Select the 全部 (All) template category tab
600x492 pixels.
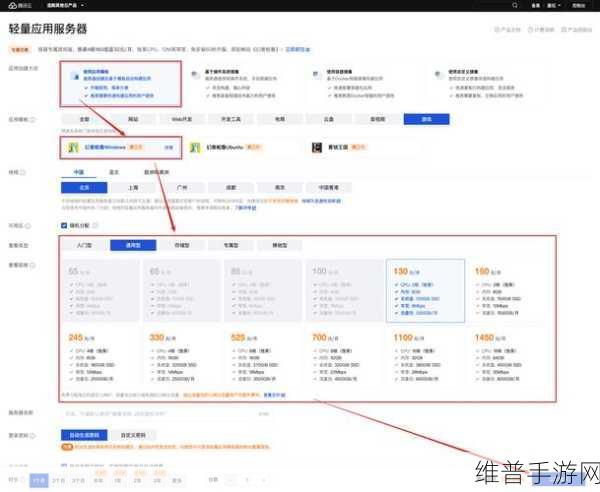tap(84, 119)
